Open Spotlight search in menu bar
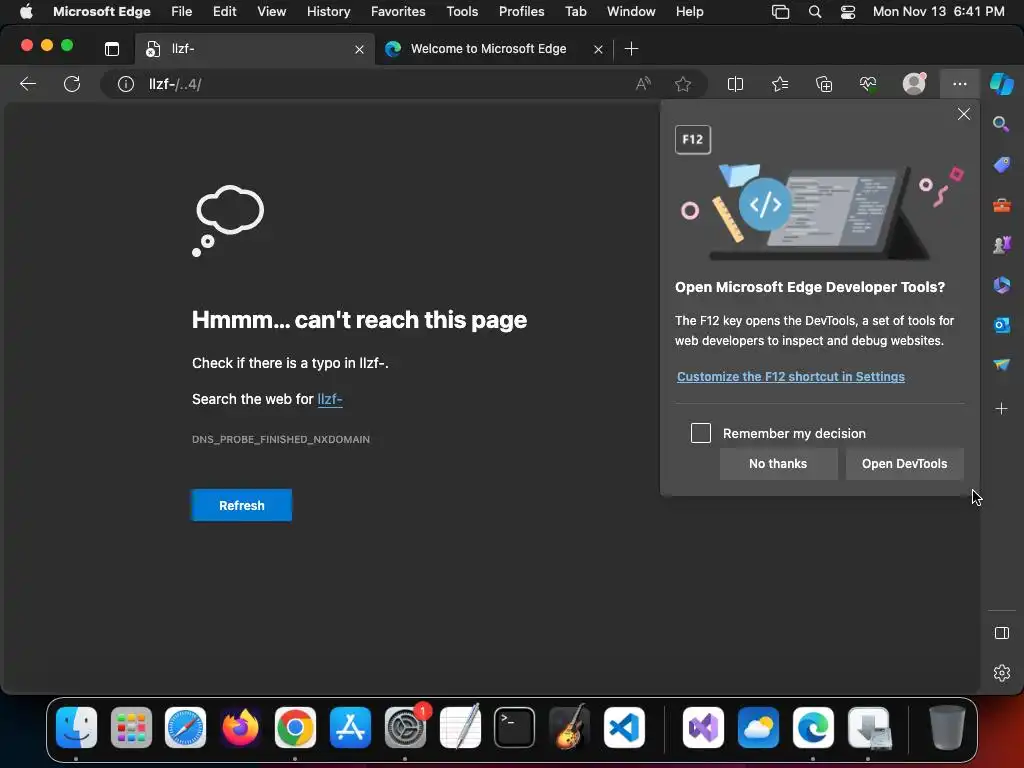Screen dimensions: 1024x768 [814, 11]
